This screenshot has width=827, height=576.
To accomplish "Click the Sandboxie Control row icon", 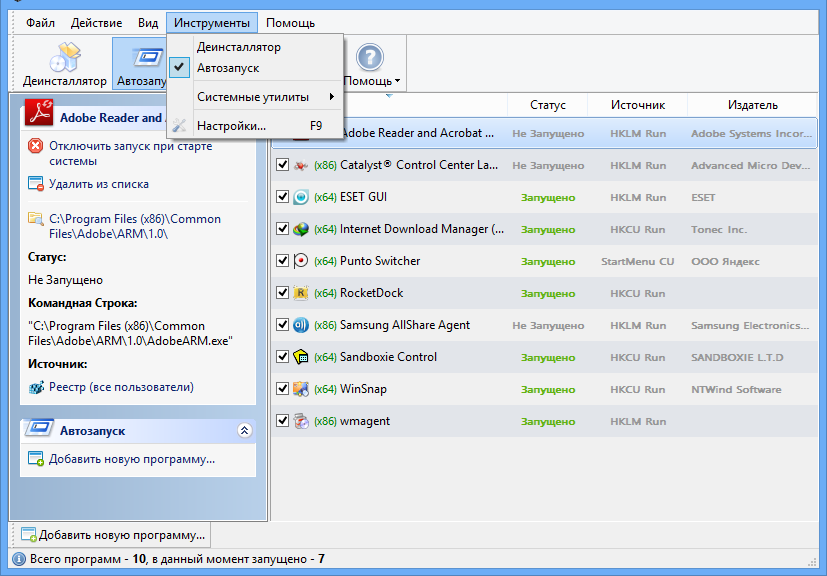I will pos(301,357).
